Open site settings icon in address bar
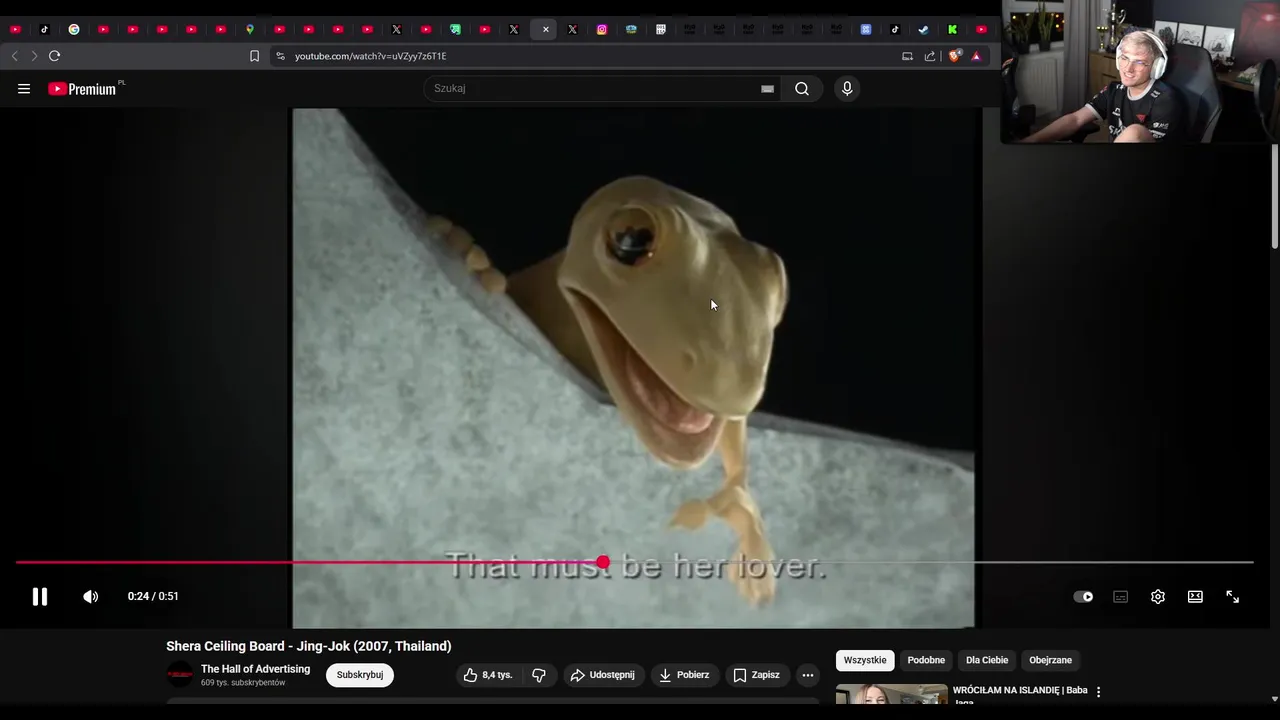 281,56
